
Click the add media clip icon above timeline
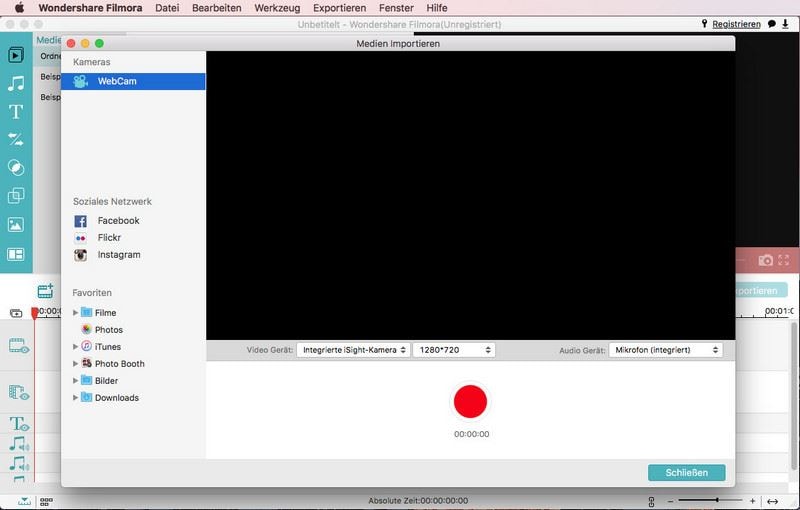45,291
